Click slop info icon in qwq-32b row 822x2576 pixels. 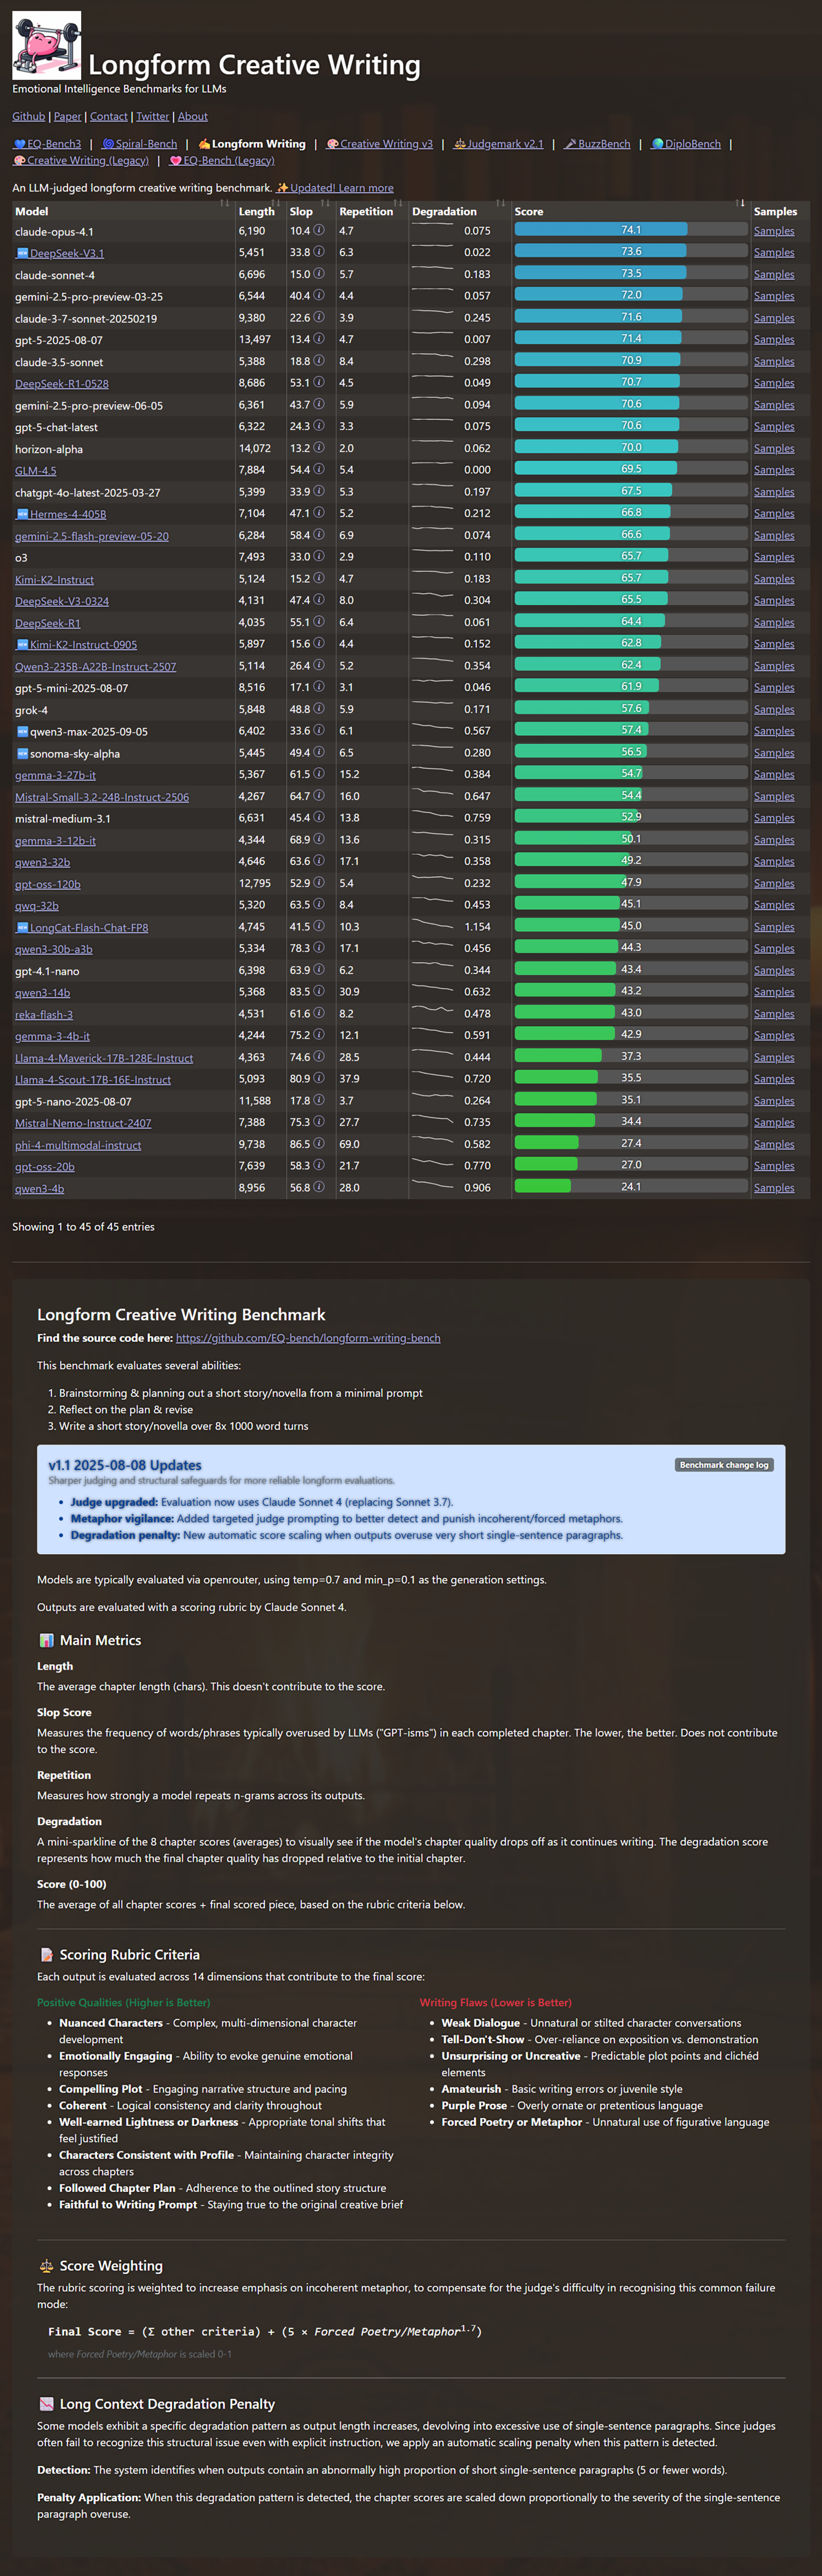(319, 905)
